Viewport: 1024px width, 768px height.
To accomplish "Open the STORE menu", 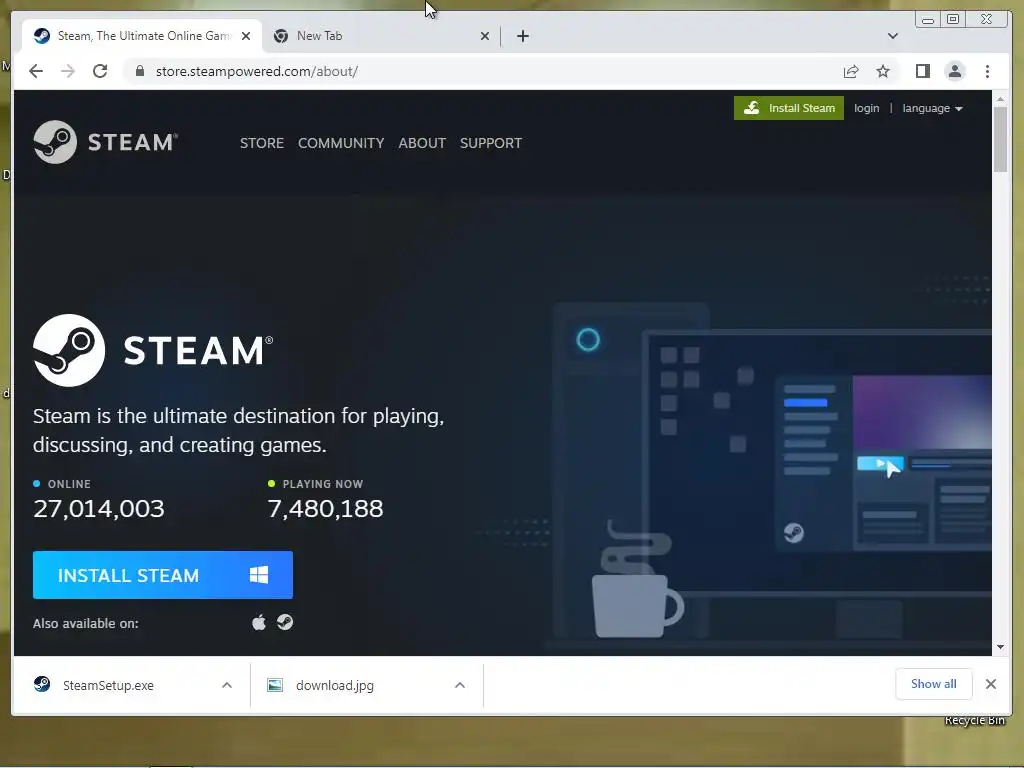I will (x=262, y=143).
